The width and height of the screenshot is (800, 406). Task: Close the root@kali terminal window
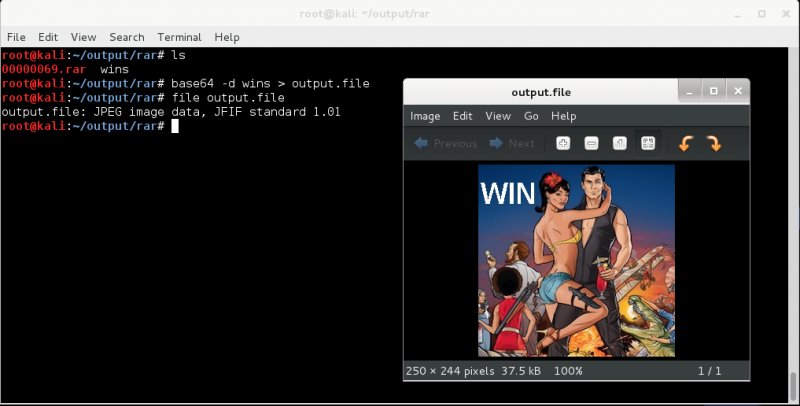(x=786, y=14)
